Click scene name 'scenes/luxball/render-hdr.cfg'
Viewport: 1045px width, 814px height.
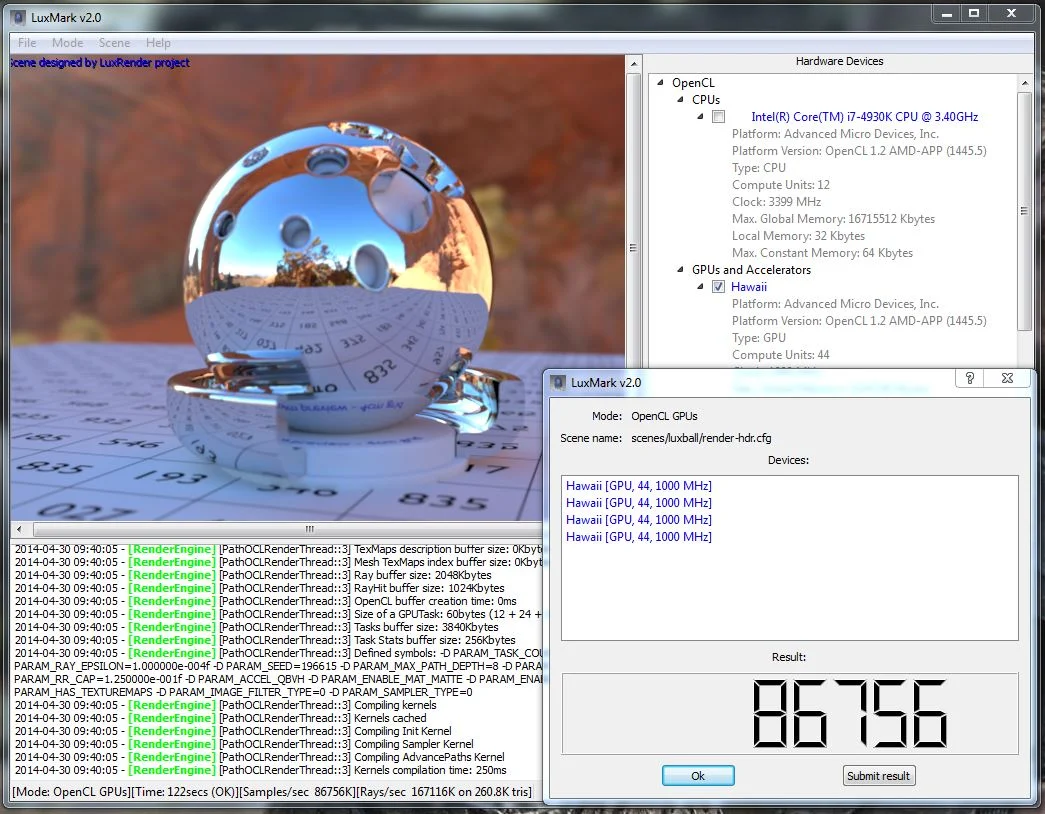[x=701, y=438]
